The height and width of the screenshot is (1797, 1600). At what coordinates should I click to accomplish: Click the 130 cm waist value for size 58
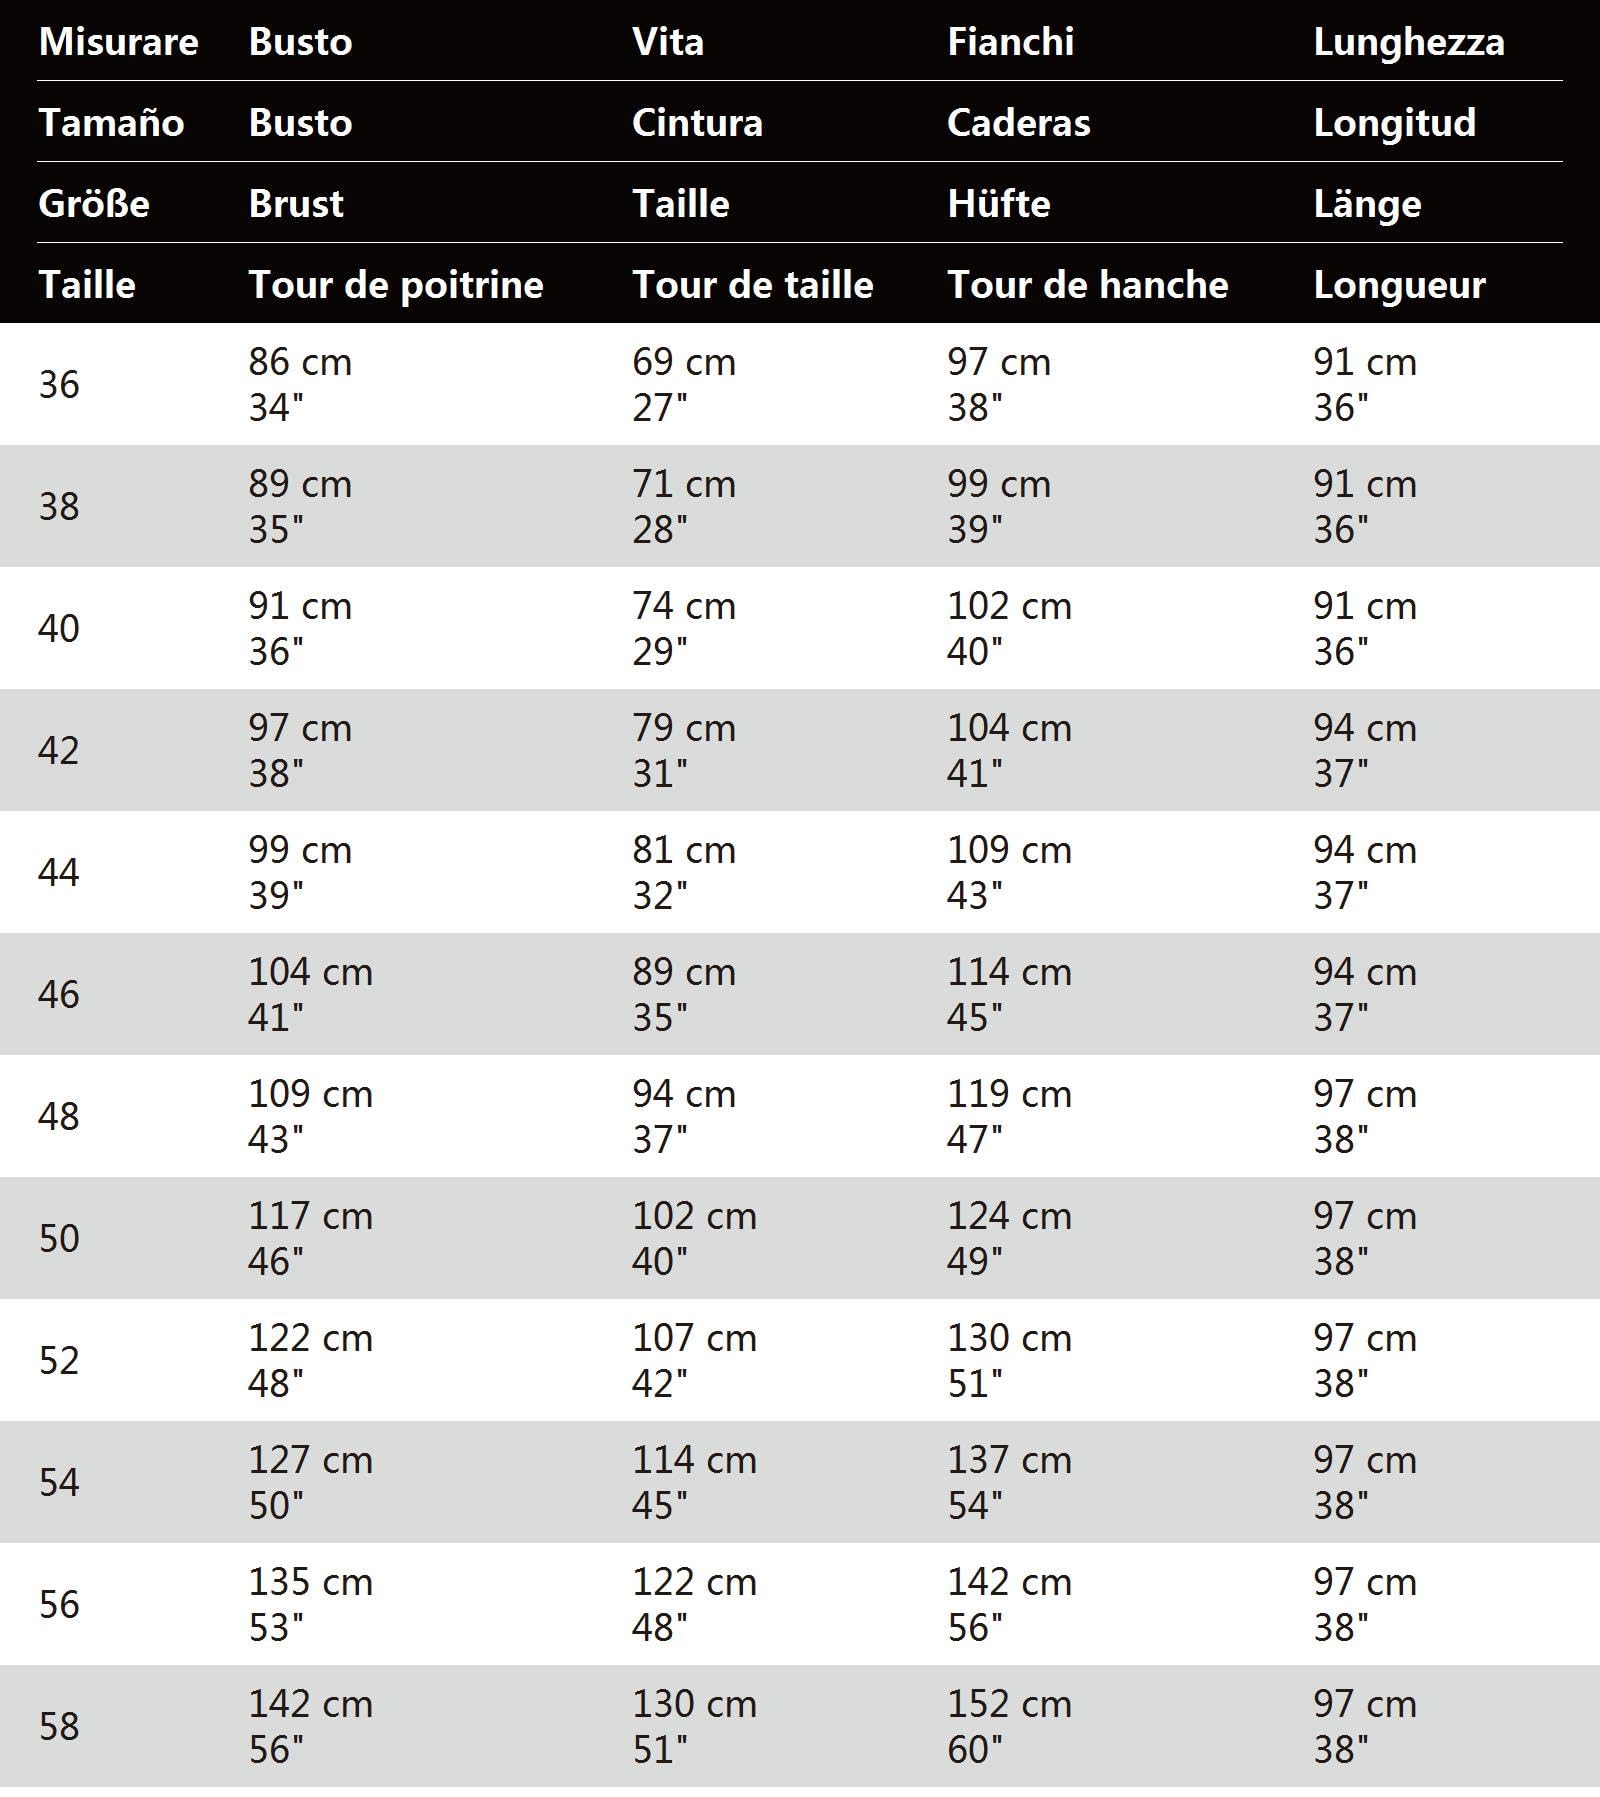[694, 1704]
